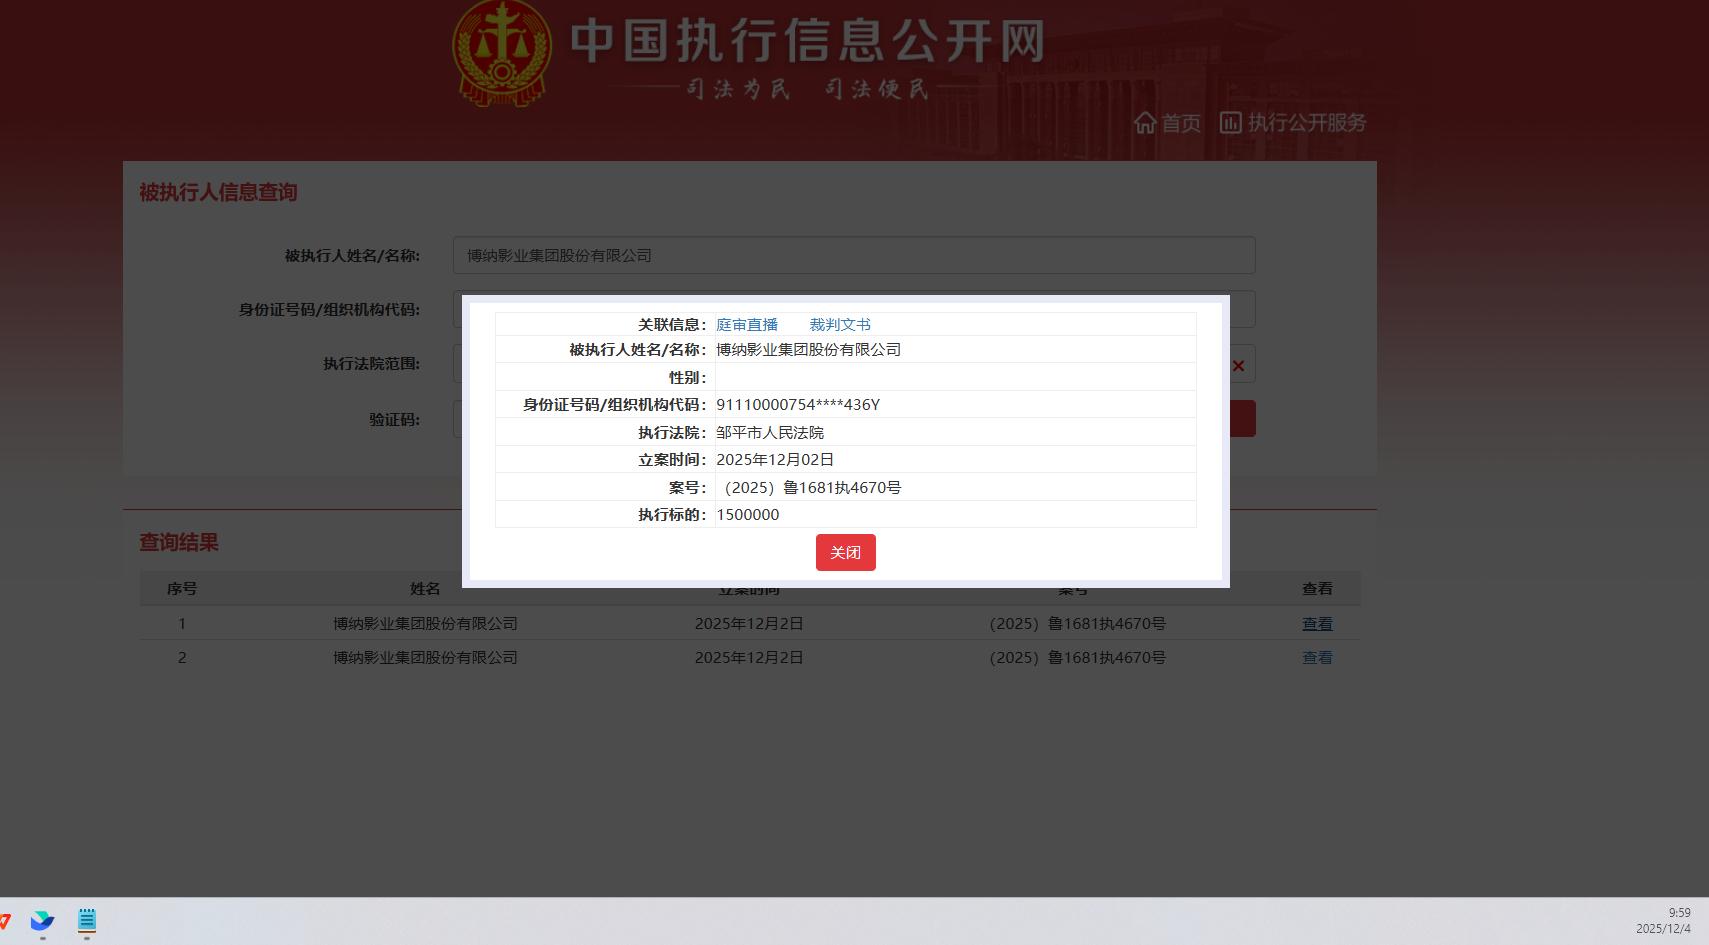This screenshot has width=1709, height=945.
Task: Open the 裁判文书 link in the dialog
Action: [839, 325]
